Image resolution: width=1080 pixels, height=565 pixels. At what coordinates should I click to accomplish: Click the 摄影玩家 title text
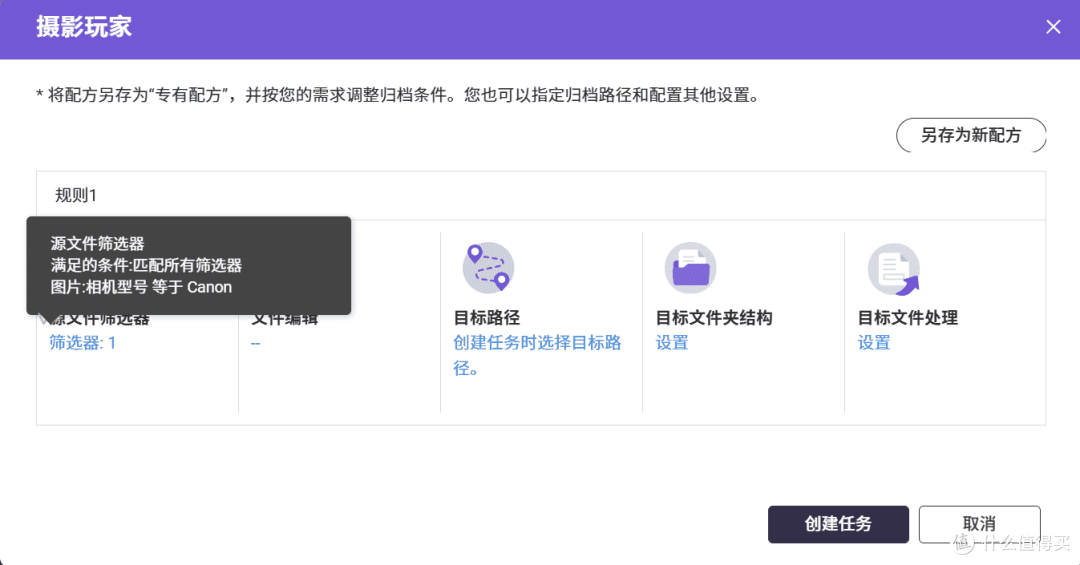pyautogui.click(x=84, y=27)
